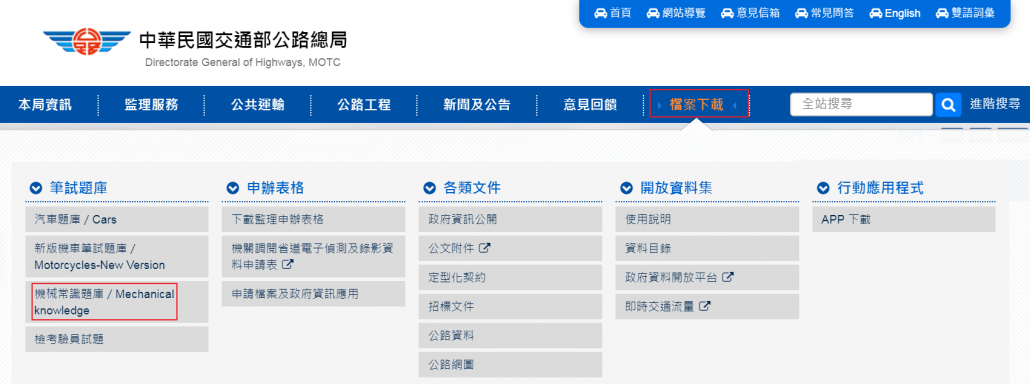1030x384 pixels.
Task: Click the 筆試題庫 heading
Action: coord(78,188)
